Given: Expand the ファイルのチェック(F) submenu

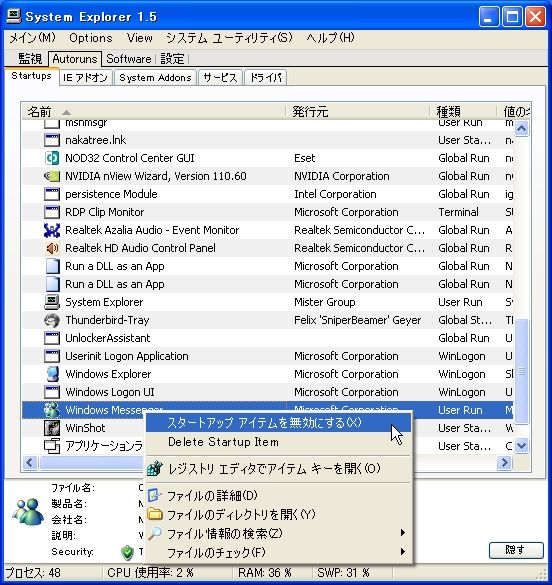Looking at the screenshot, I should click(x=278, y=553).
